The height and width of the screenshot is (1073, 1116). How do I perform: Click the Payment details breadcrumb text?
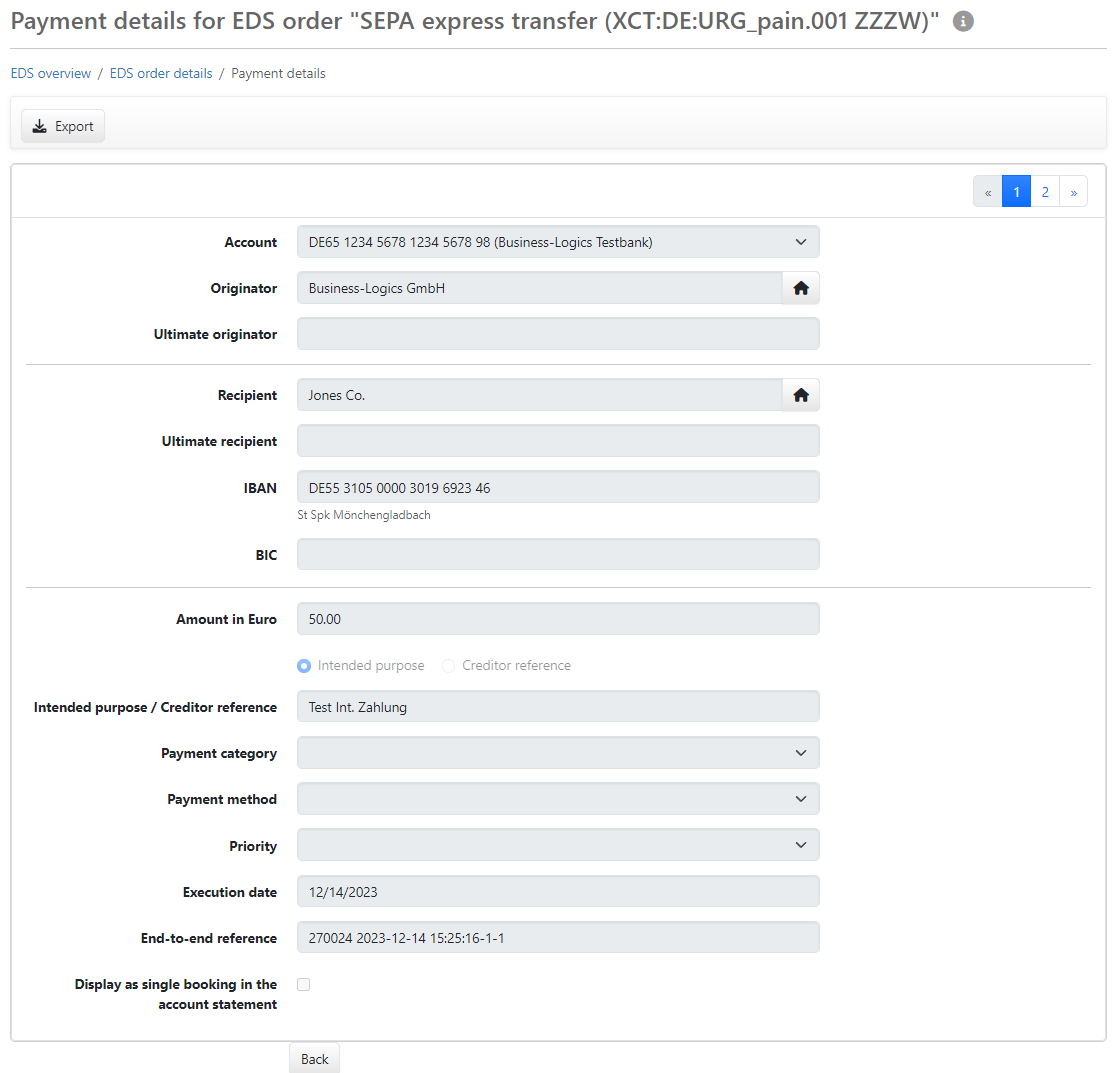[278, 73]
